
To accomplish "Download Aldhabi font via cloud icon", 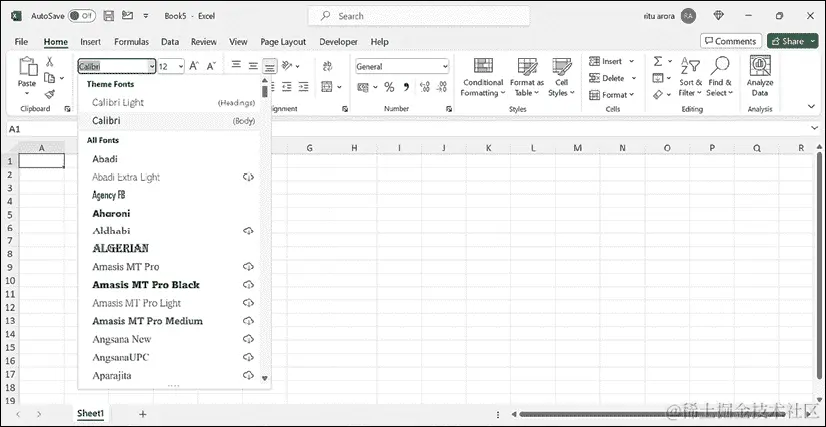I will (248, 231).
